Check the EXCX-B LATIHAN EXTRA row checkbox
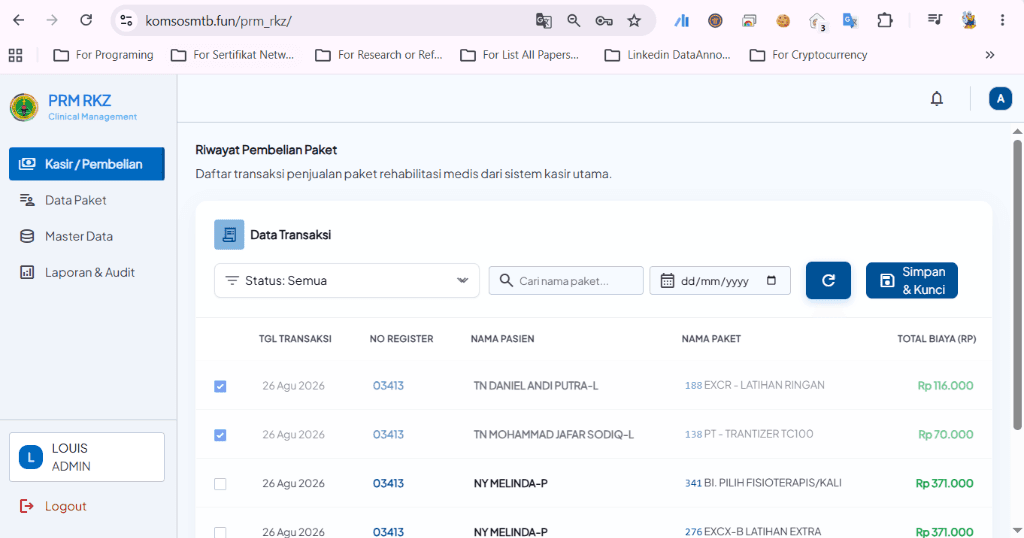 [220, 532]
